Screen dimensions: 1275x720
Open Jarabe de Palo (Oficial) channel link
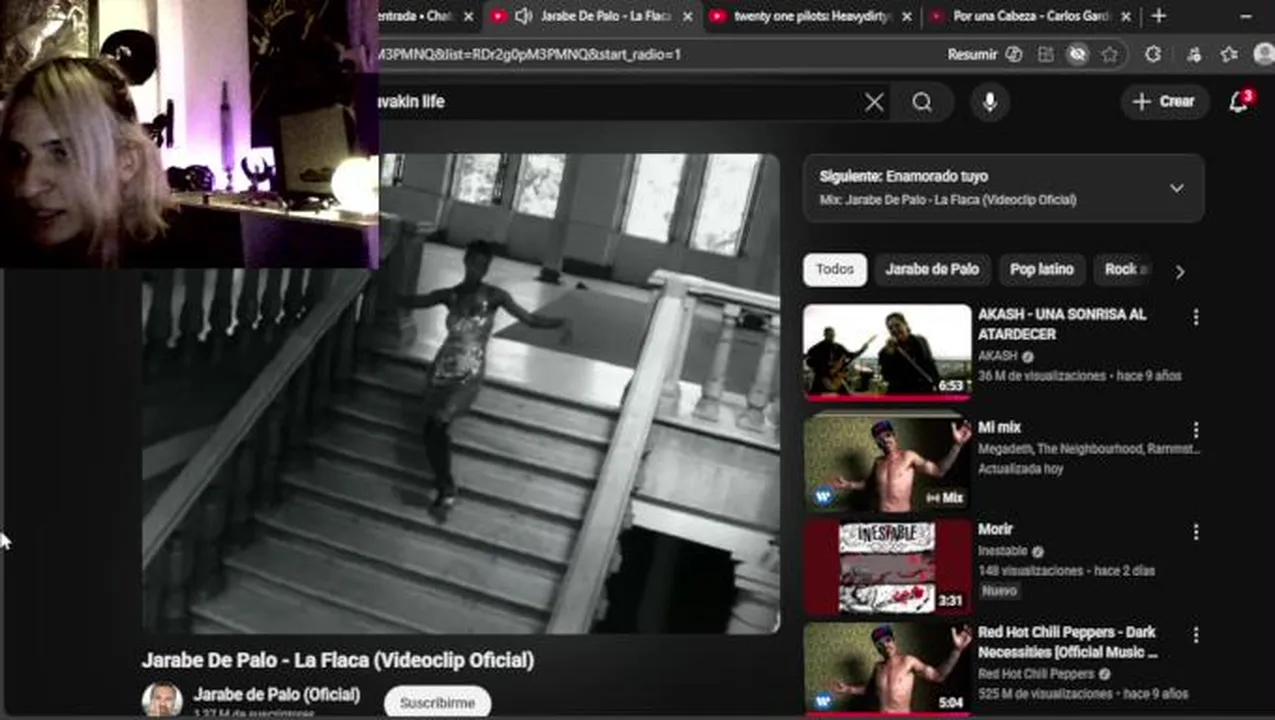point(276,695)
